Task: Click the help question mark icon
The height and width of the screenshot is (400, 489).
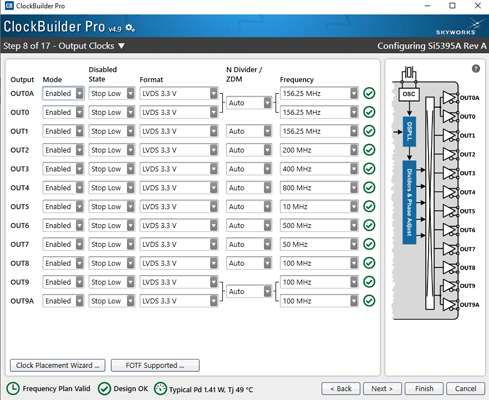Action: pos(476,69)
